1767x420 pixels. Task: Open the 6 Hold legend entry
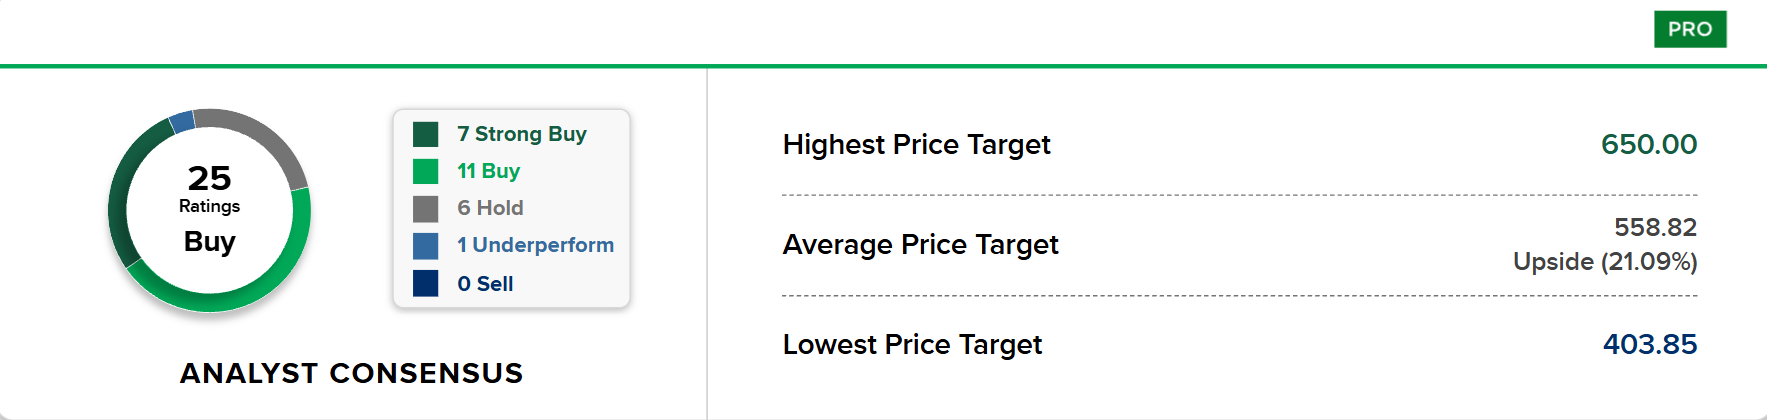click(490, 208)
